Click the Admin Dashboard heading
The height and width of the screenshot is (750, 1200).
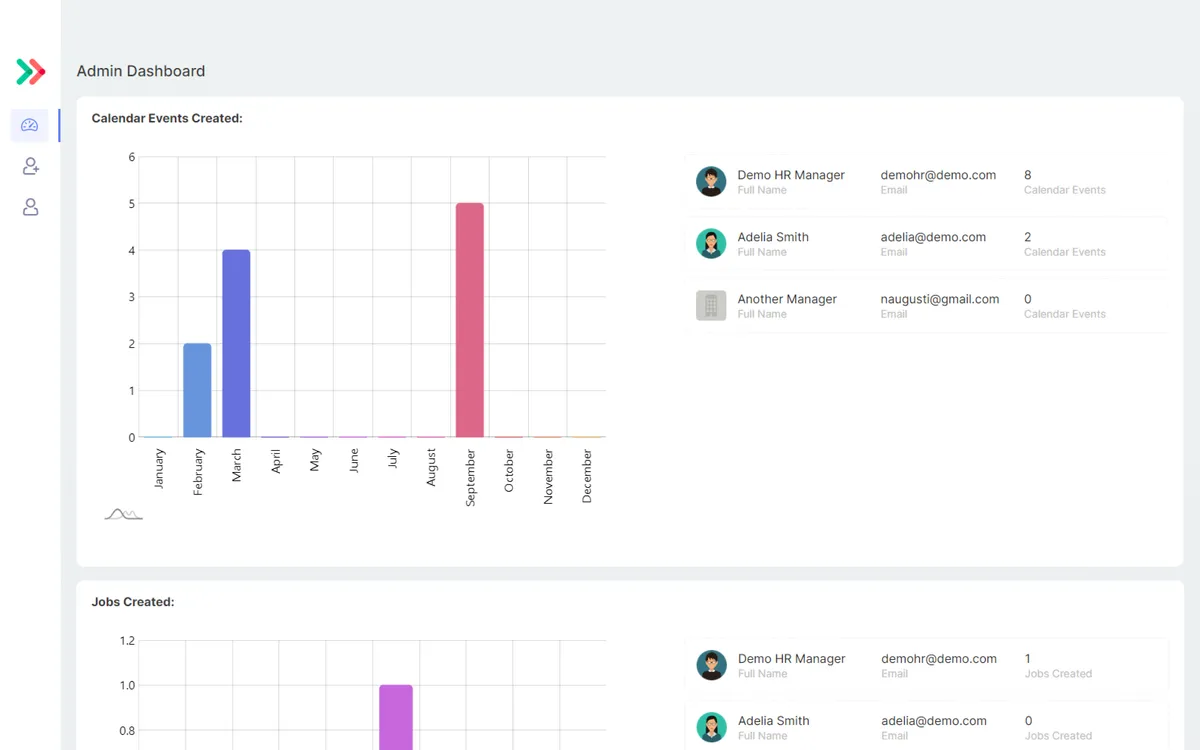click(141, 71)
